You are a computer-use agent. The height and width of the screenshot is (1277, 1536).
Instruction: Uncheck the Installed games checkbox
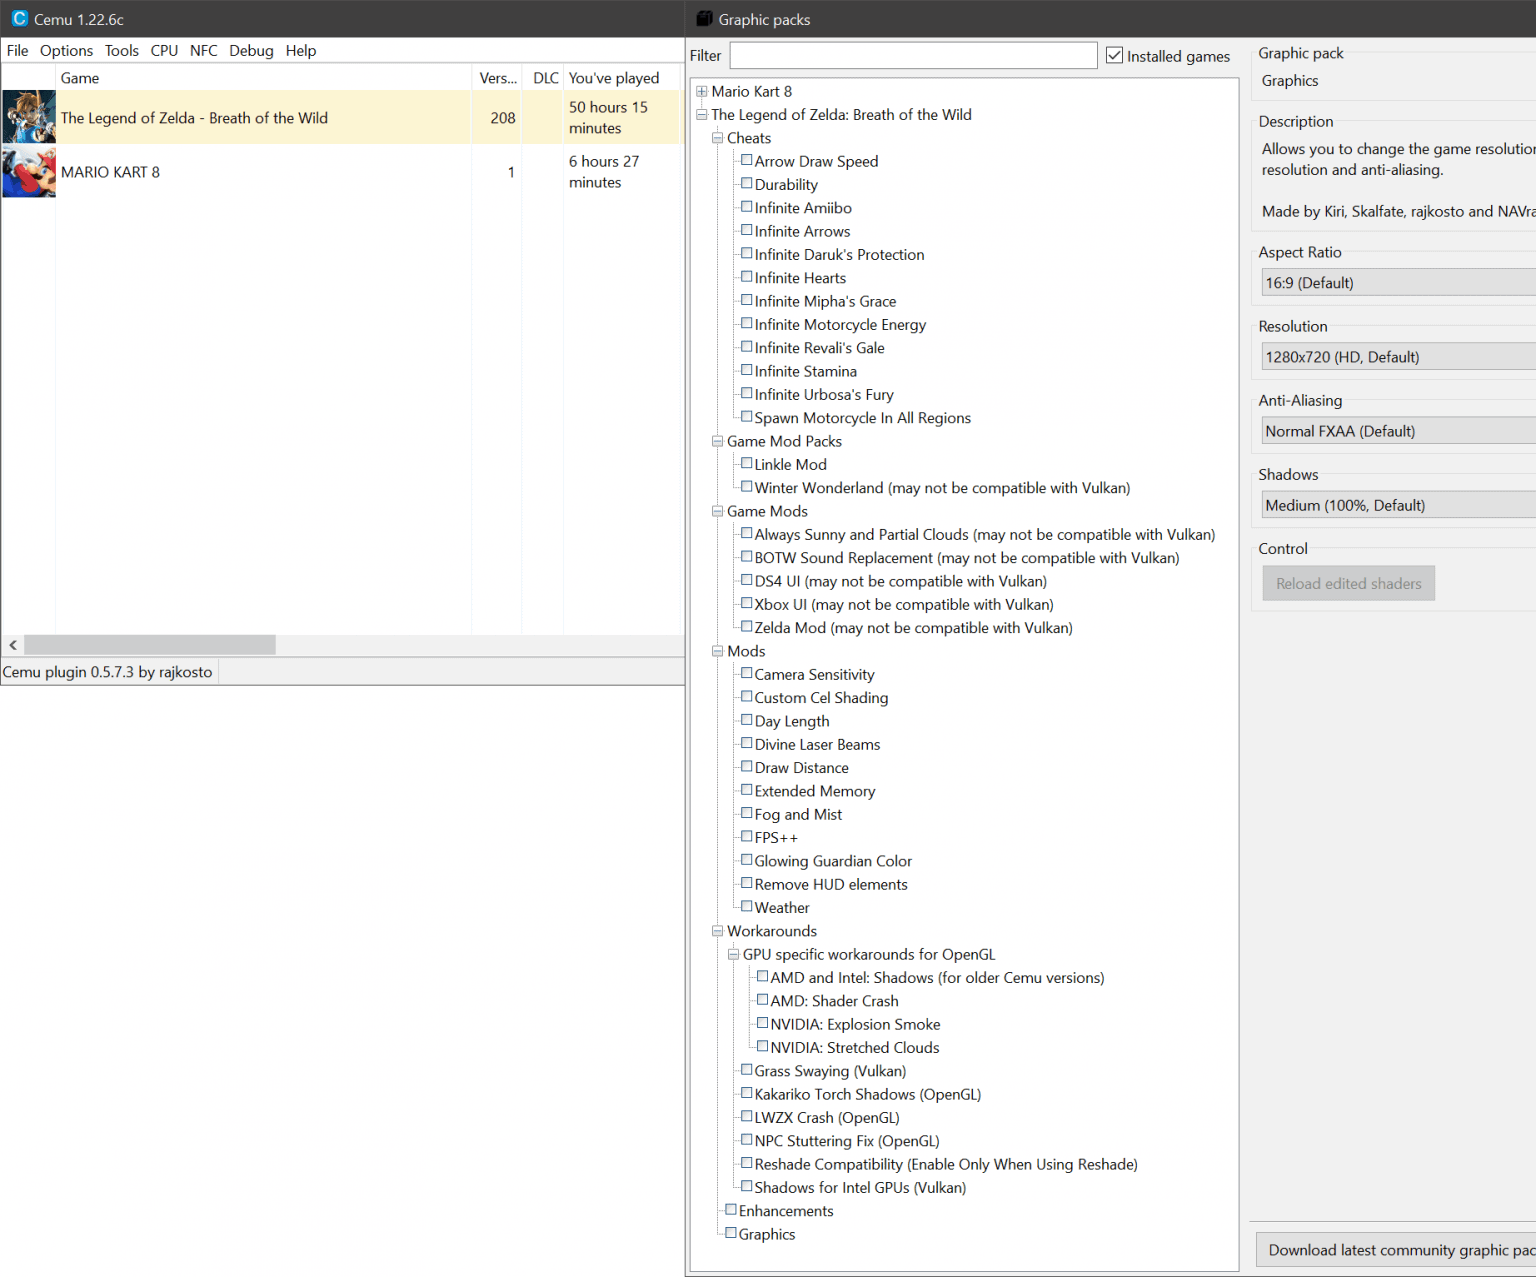[1114, 55]
